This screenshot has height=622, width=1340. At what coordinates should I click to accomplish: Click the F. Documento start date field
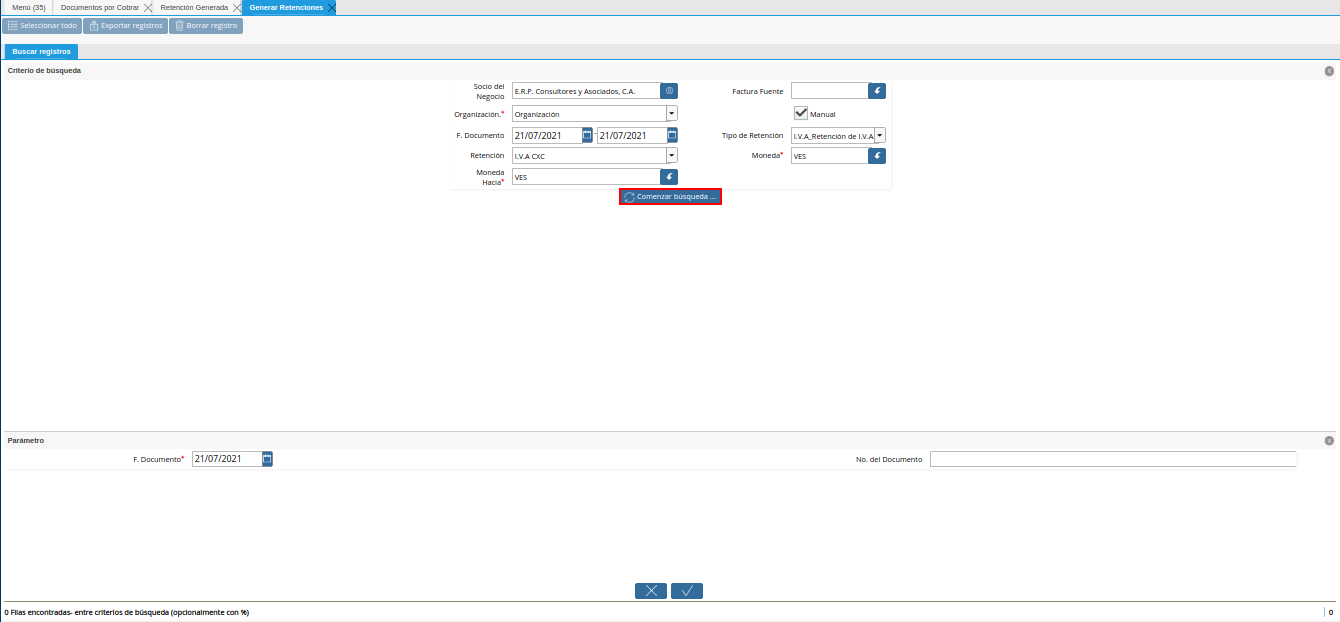tap(547, 135)
